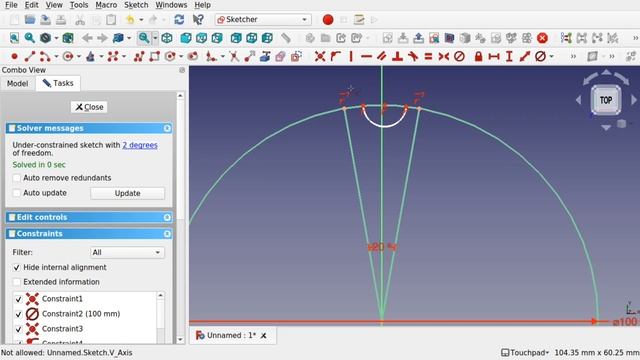Uncheck Hide internal alignment
Screen dimensions: 640x360
[x=17, y=267]
